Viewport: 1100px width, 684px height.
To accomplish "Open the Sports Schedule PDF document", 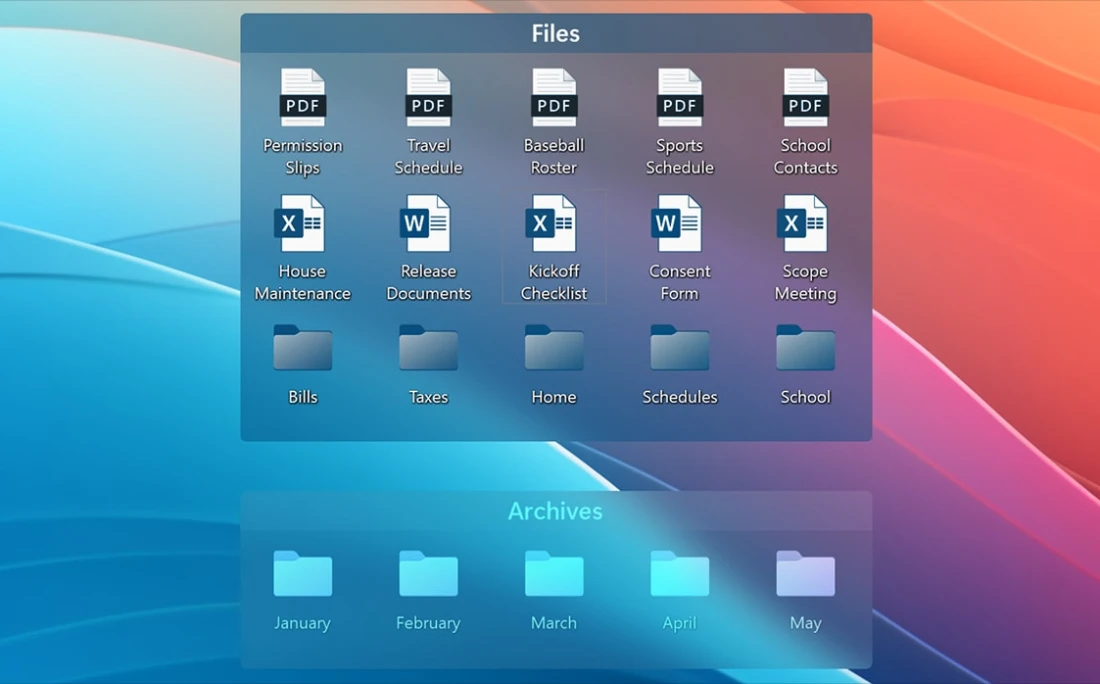I will tap(680, 99).
